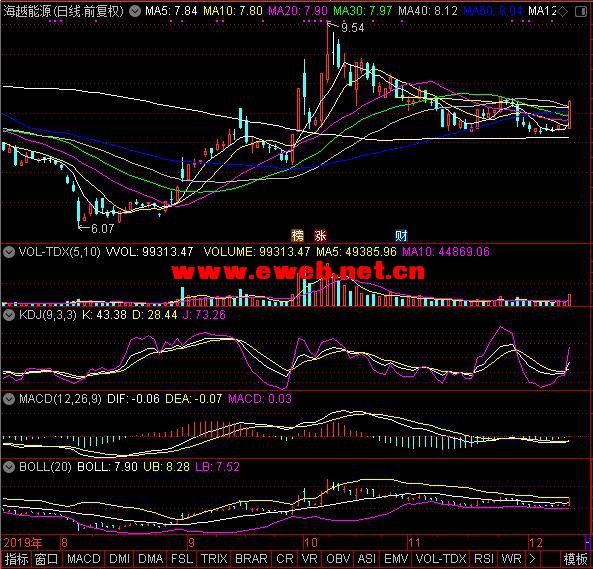Open the MACD panel dropdown arrow
Screen dimensions: 593x569
9,399
